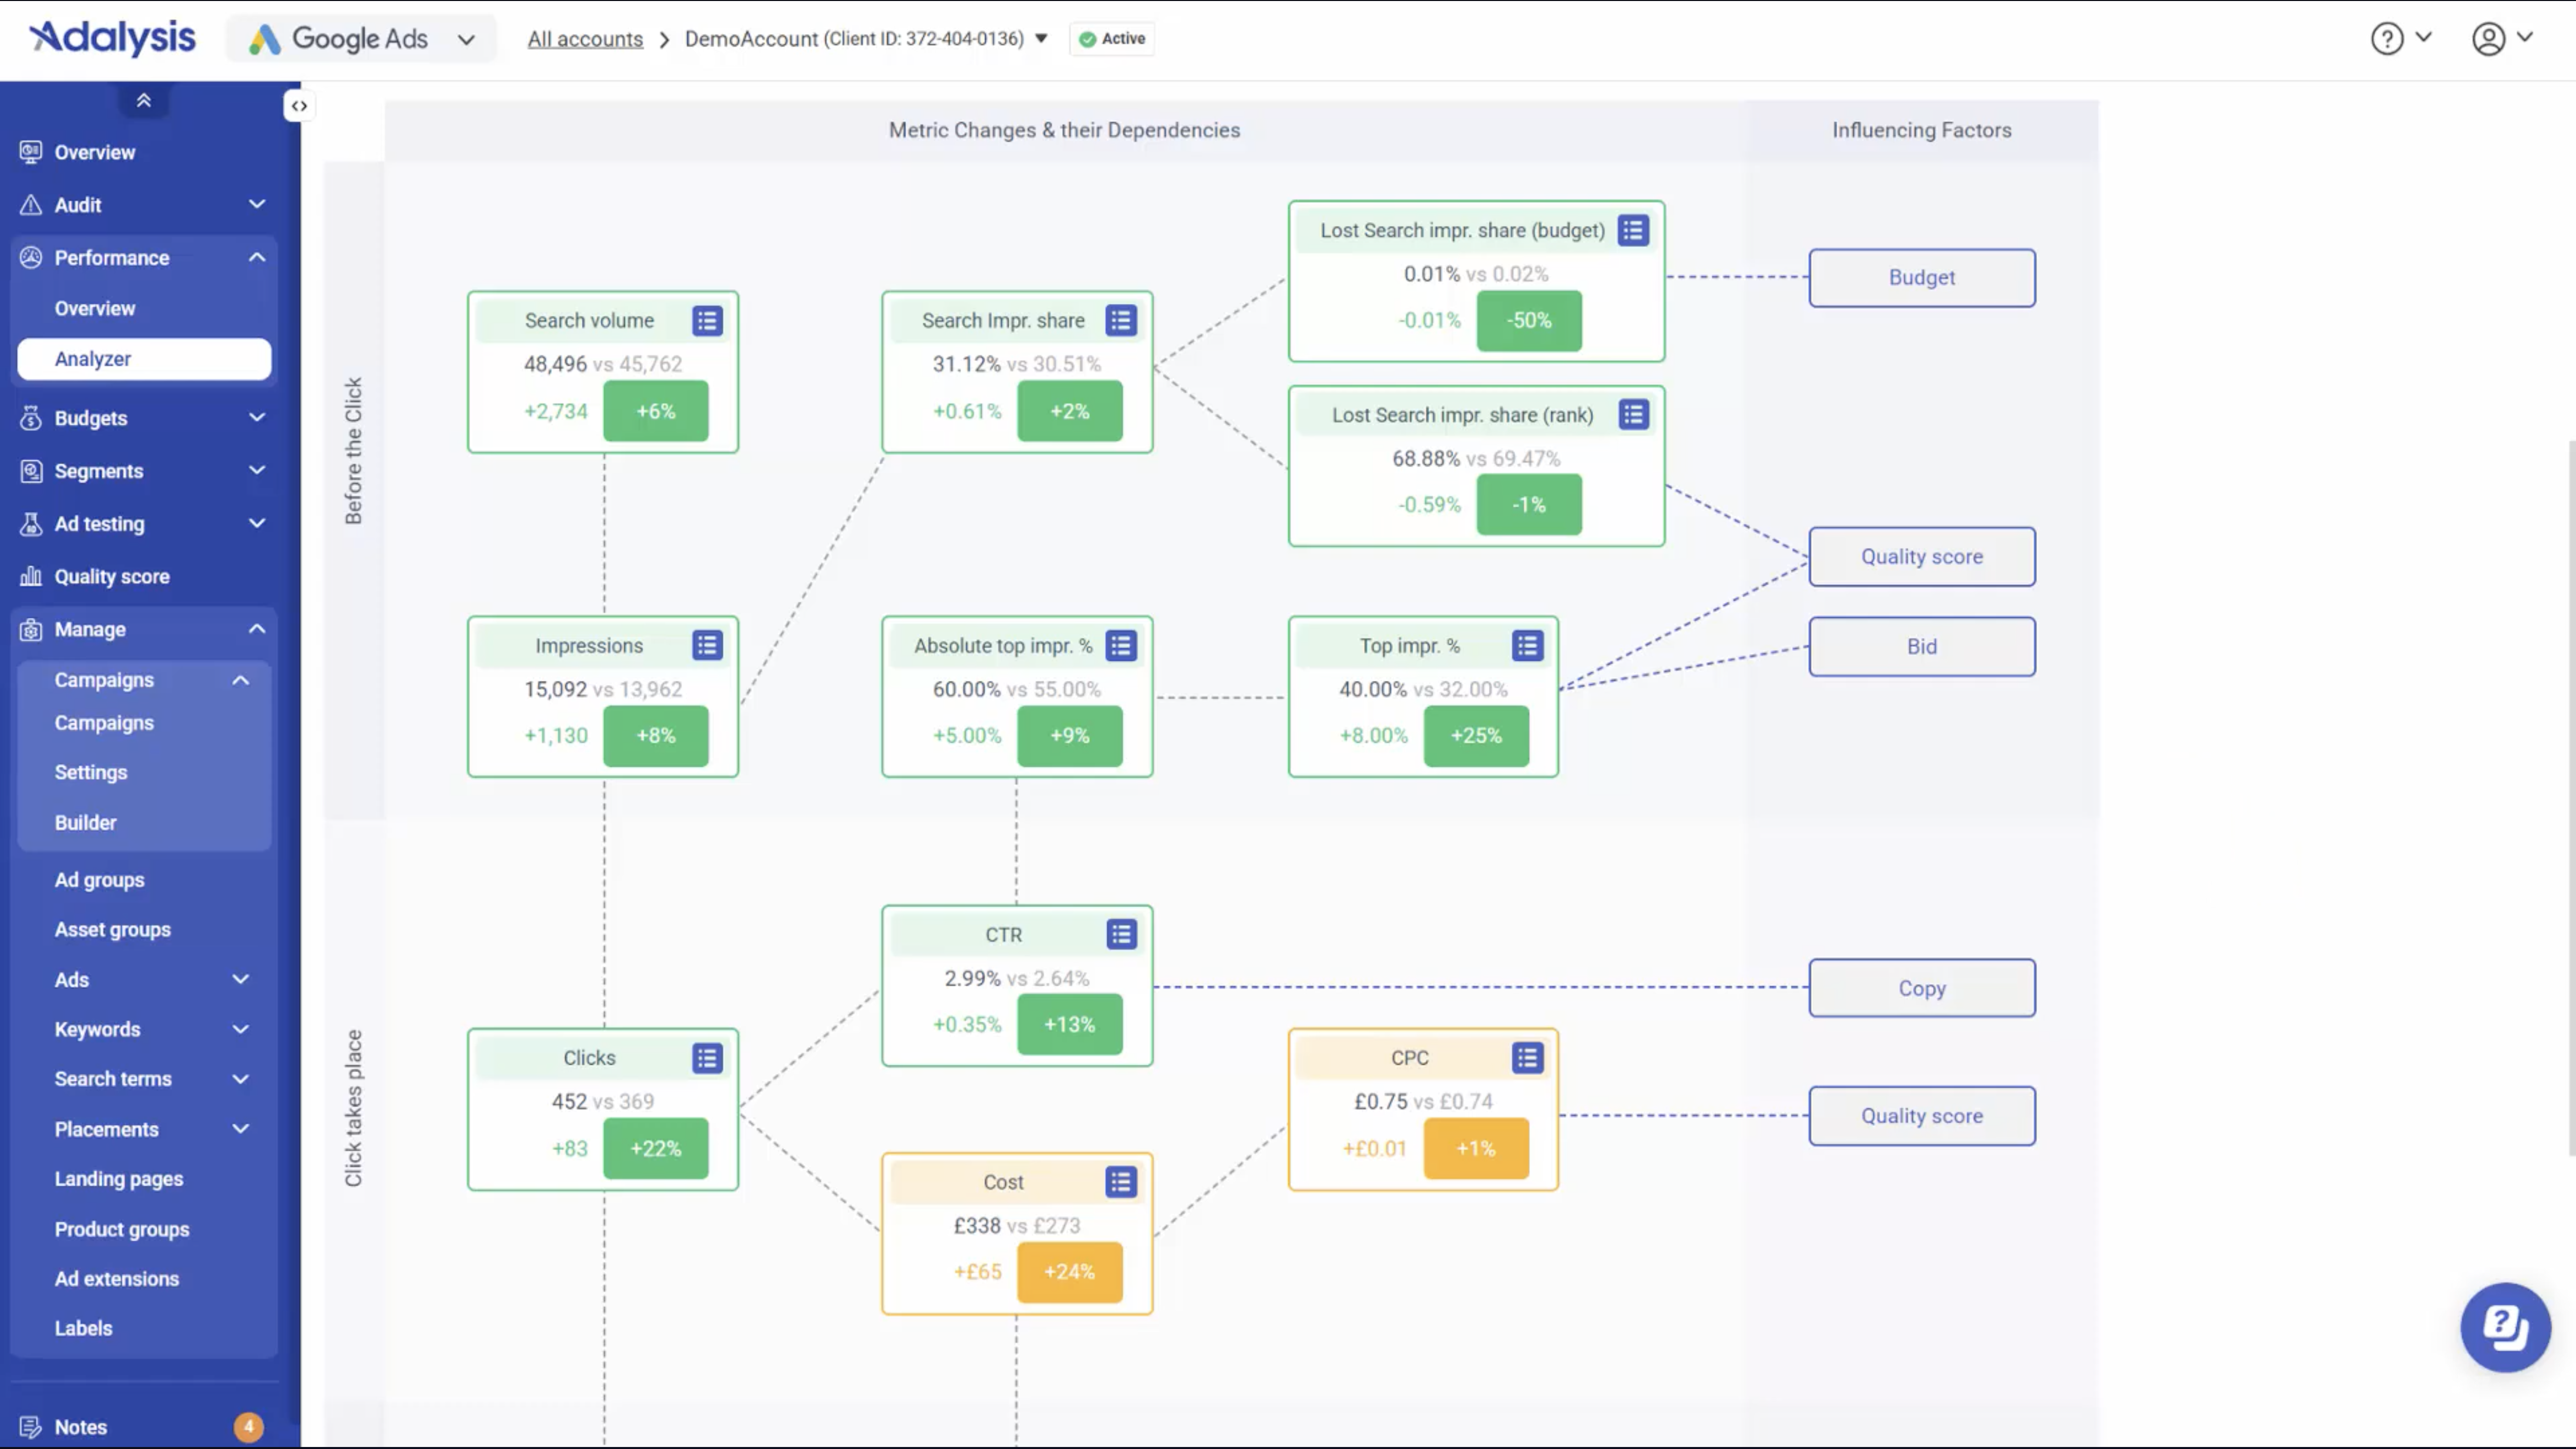This screenshot has height=1449, width=2576.
Task: Select Analyzer under Performance
Action: click(144, 359)
